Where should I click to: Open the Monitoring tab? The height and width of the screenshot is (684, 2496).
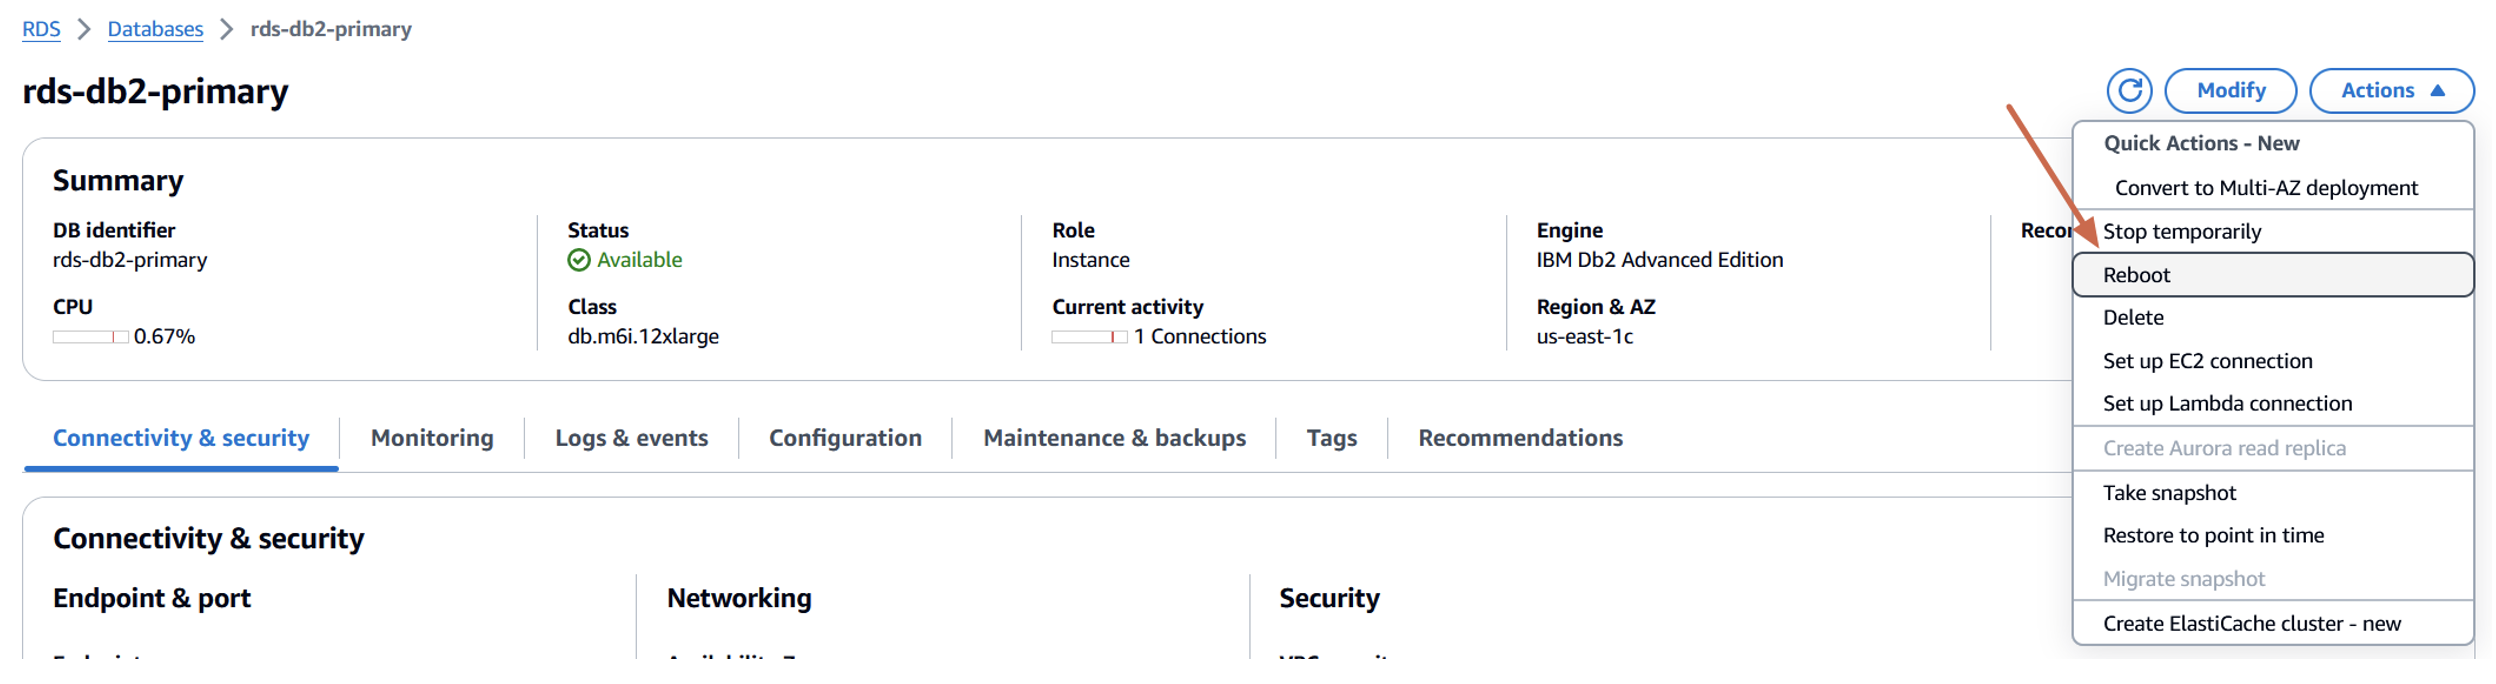click(x=432, y=438)
